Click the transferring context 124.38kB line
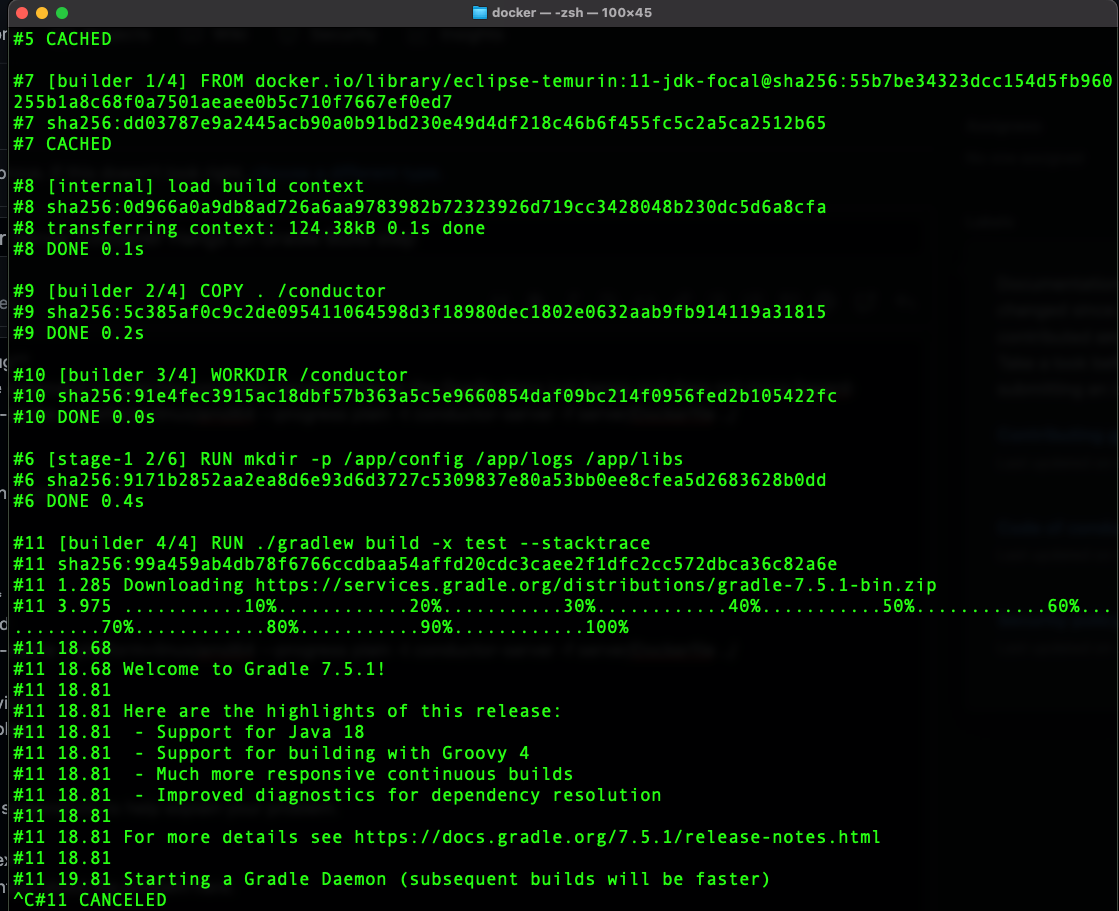 tap(248, 228)
